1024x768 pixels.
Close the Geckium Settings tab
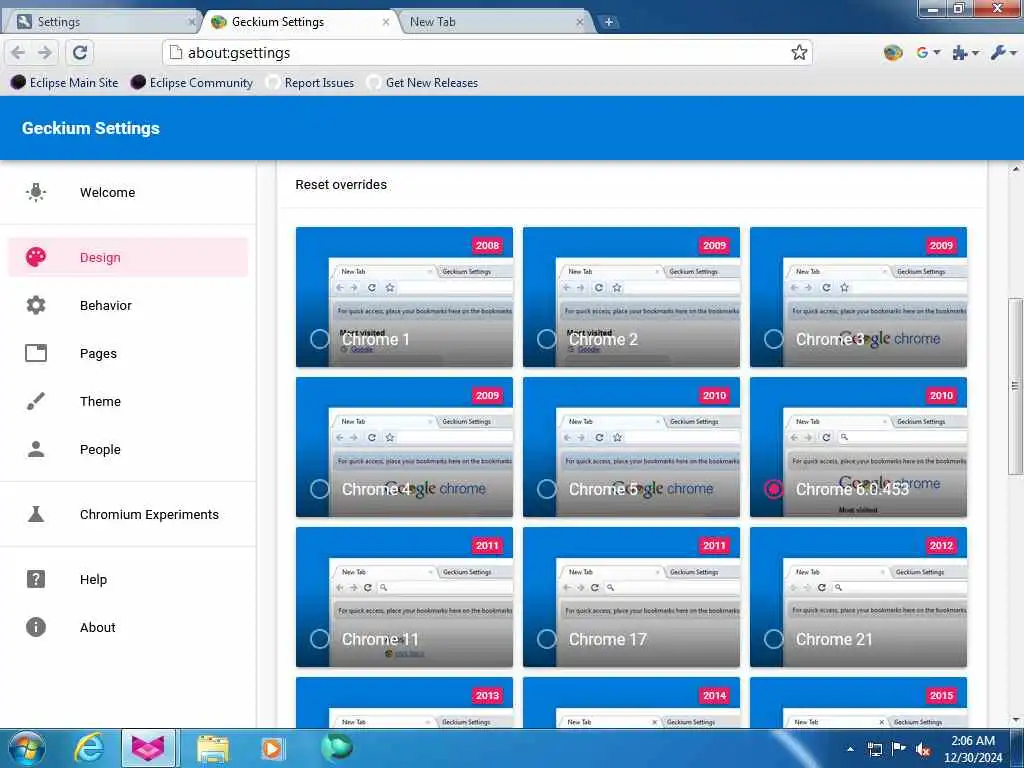386,22
